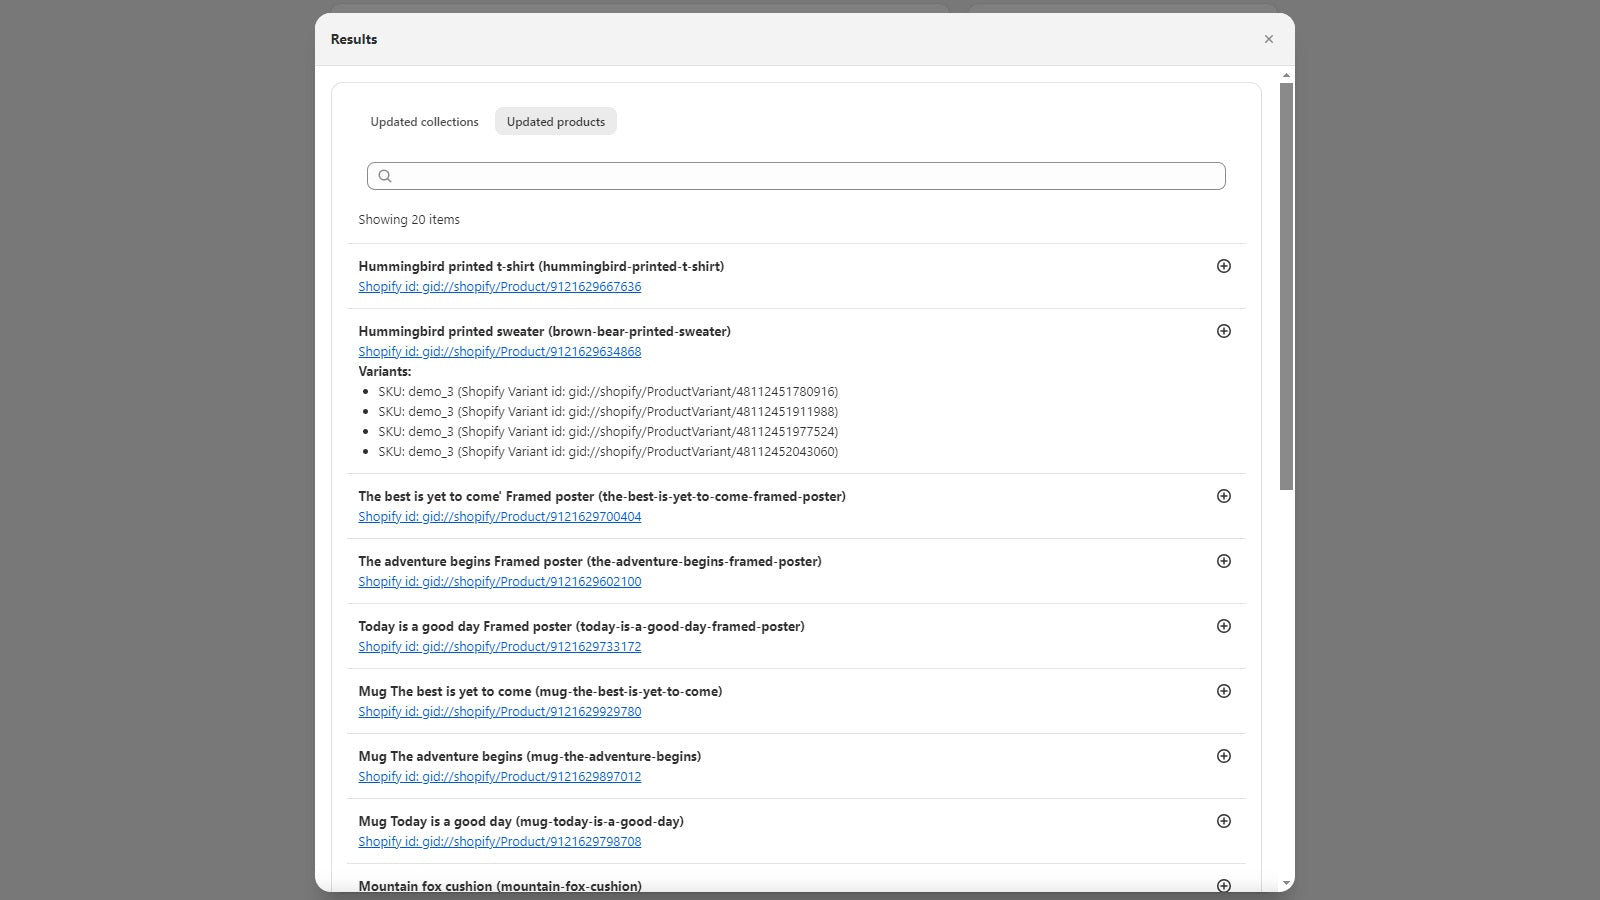Screen dimensions: 1600x900
Task: Expand 'The best is yet to come' Framed poster row
Action: pos(1223,496)
